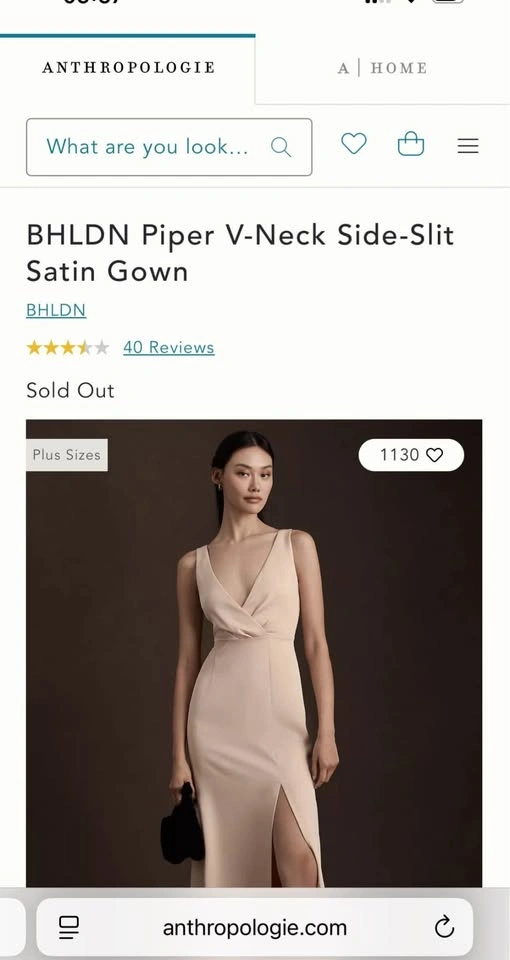The height and width of the screenshot is (960, 510).
Task: Open the shopping bag icon
Action: 411,145
